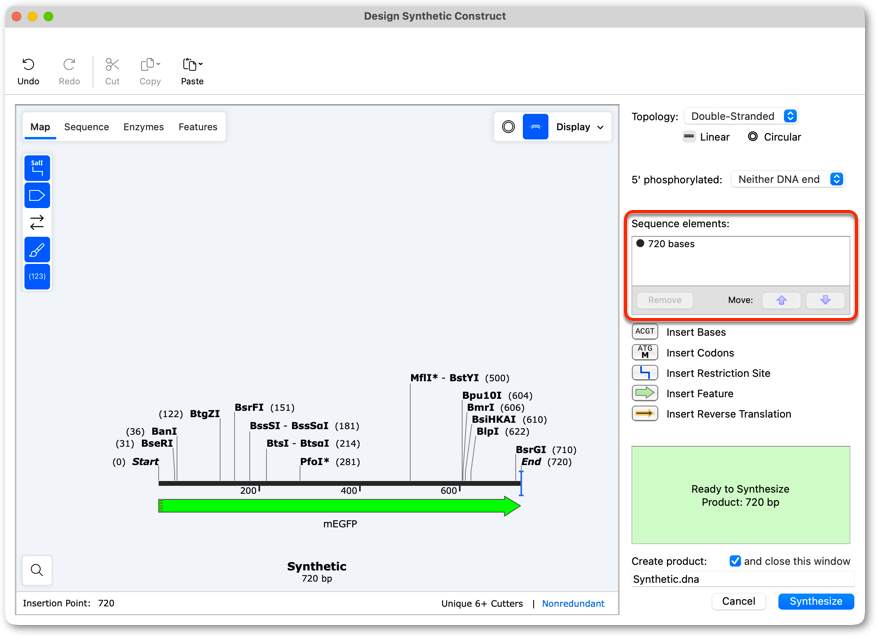876x636 pixels.
Task: Open the Copy options dropdown arrow
Action: (x=158, y=64)
